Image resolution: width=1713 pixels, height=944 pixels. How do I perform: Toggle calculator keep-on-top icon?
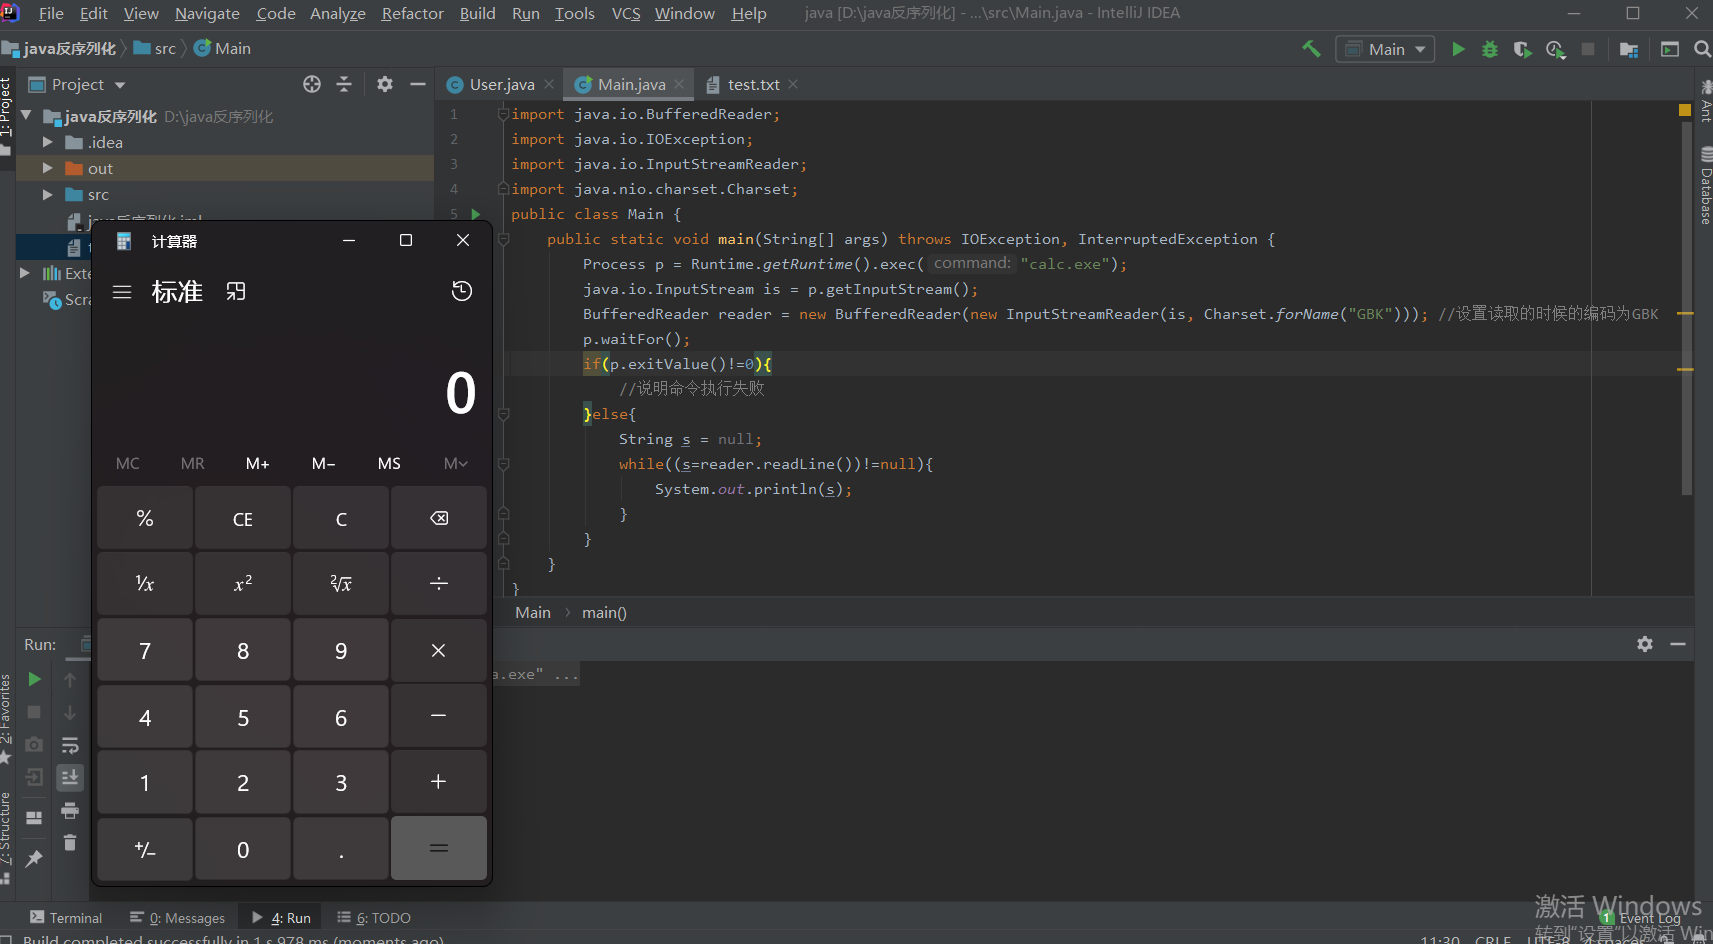click(x=236, y=291)
